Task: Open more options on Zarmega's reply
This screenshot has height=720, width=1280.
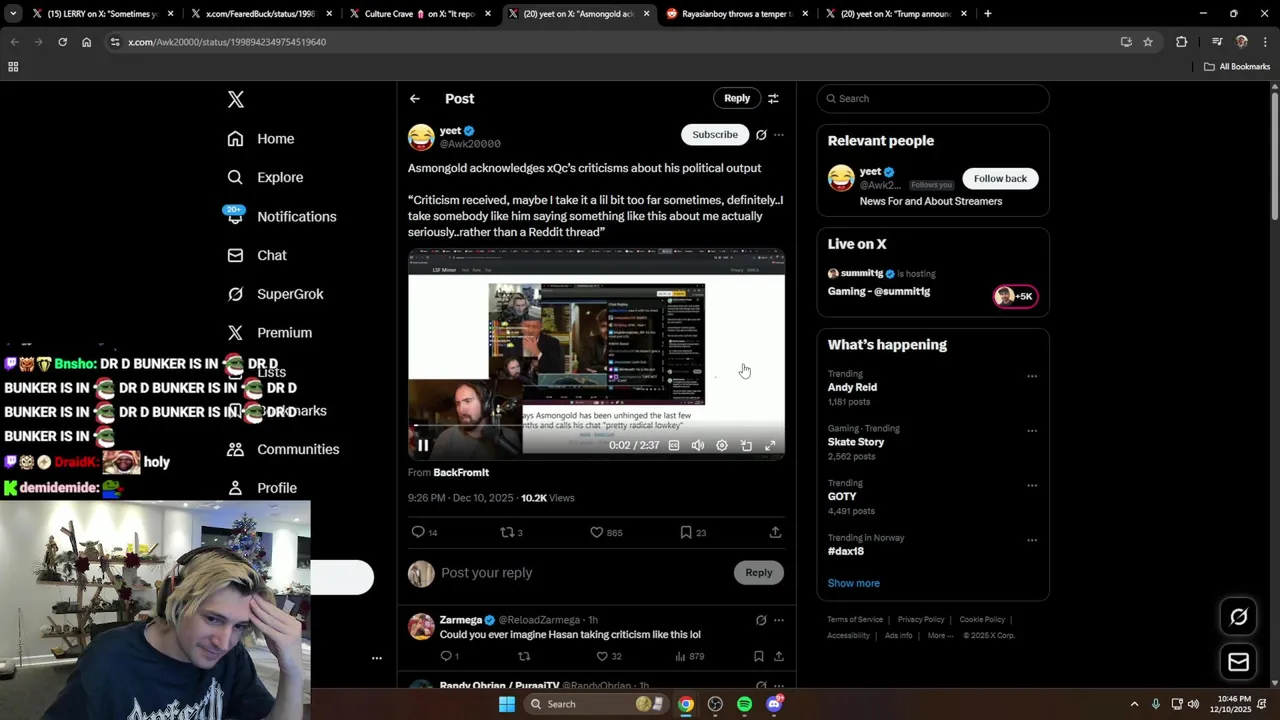Action: pyautogui.click(x=779, y=620)
